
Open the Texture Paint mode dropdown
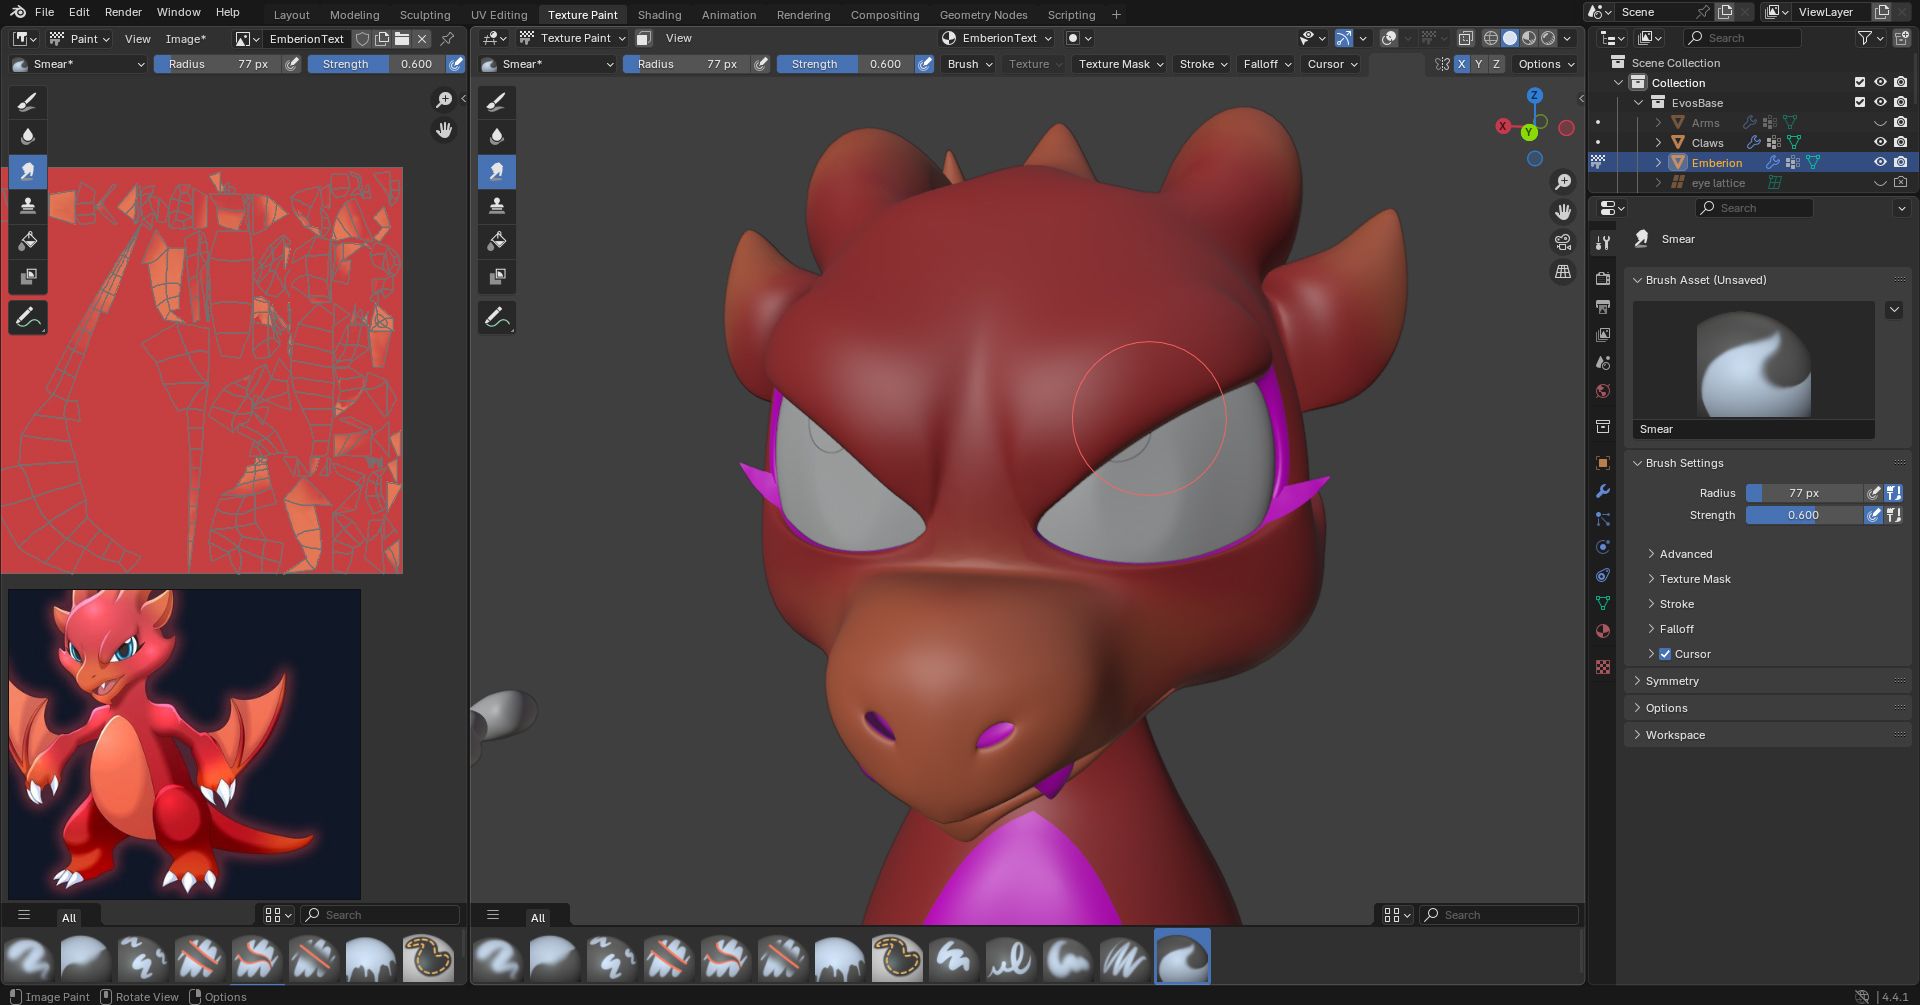click(x=573, y=38)
